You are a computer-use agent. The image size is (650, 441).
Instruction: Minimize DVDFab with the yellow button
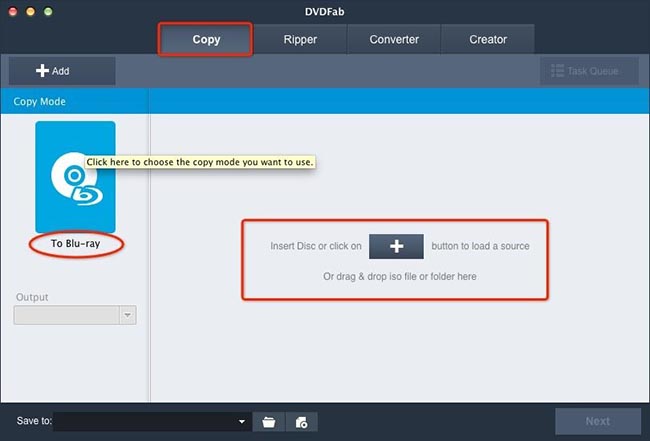(30, 11)
